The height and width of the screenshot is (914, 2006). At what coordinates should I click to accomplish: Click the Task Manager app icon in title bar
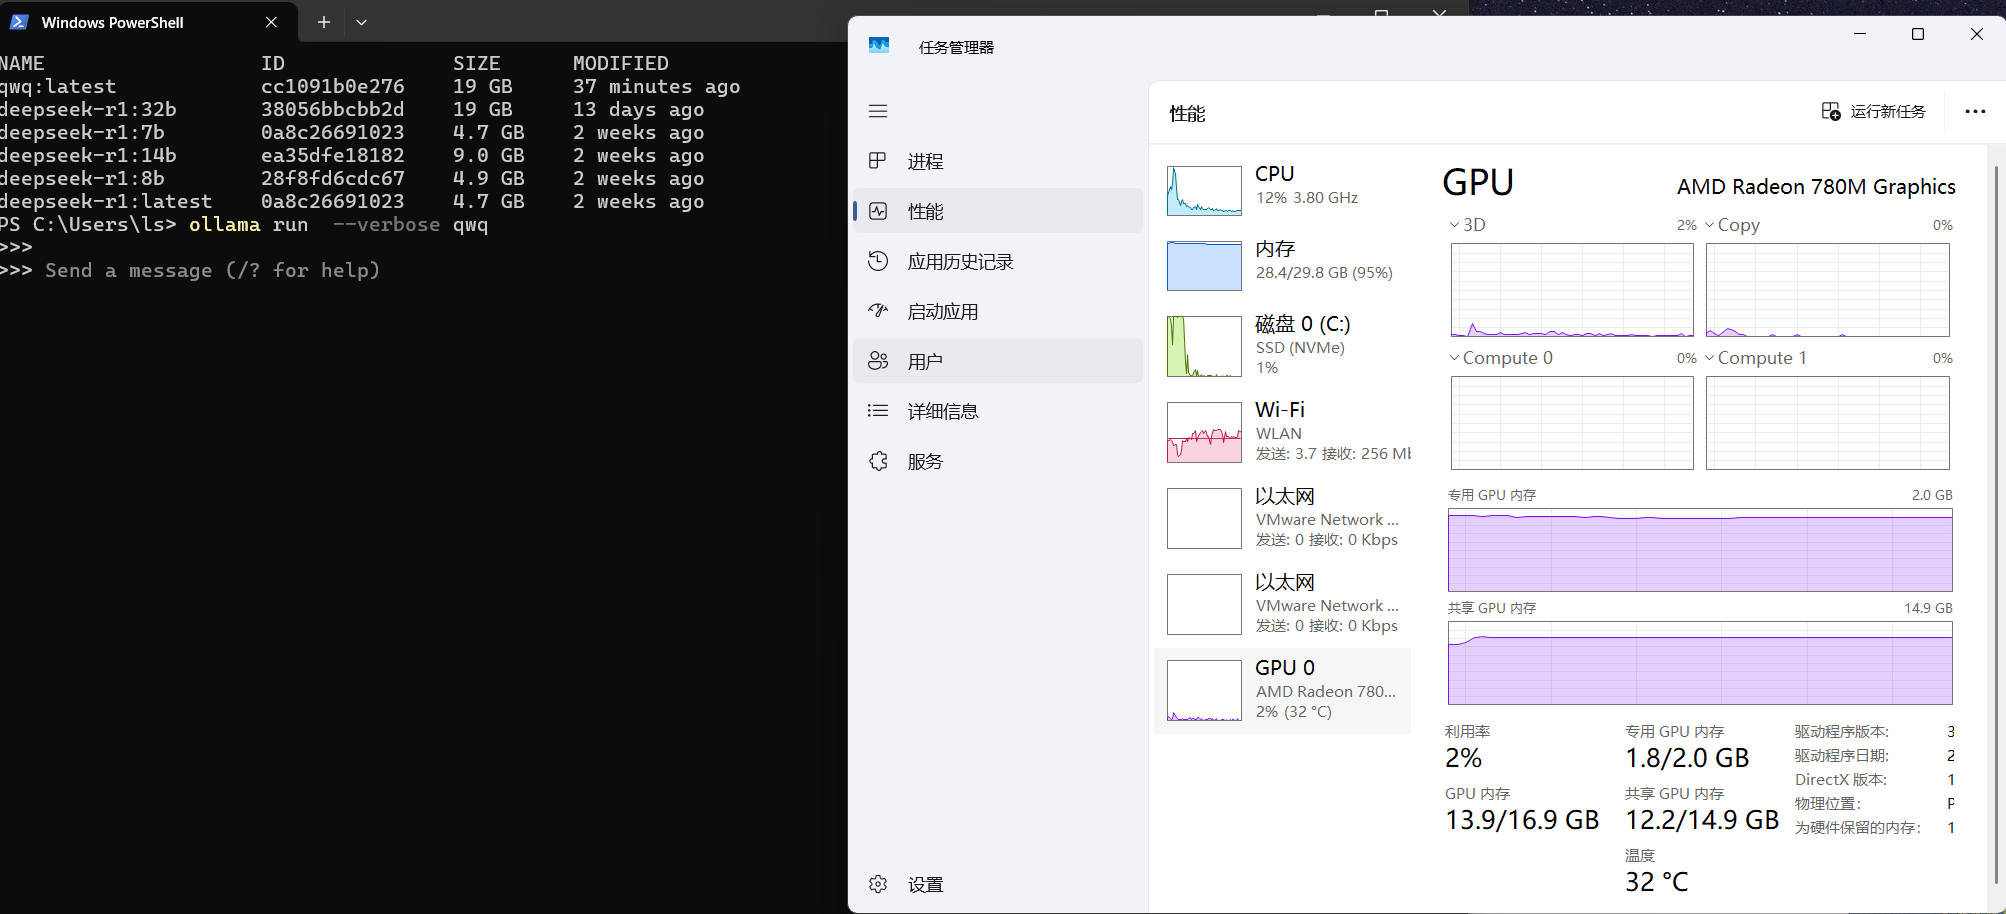tap(879, 46)
